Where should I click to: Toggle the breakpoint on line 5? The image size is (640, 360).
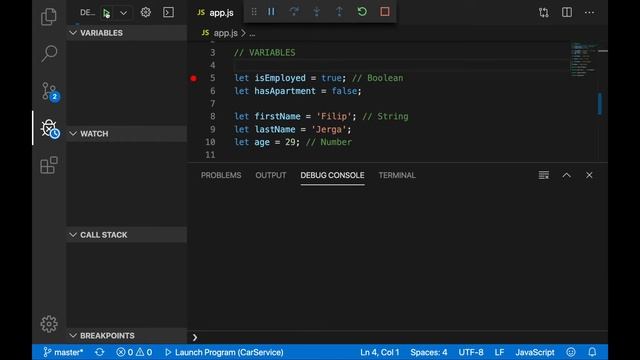(194, 78)
